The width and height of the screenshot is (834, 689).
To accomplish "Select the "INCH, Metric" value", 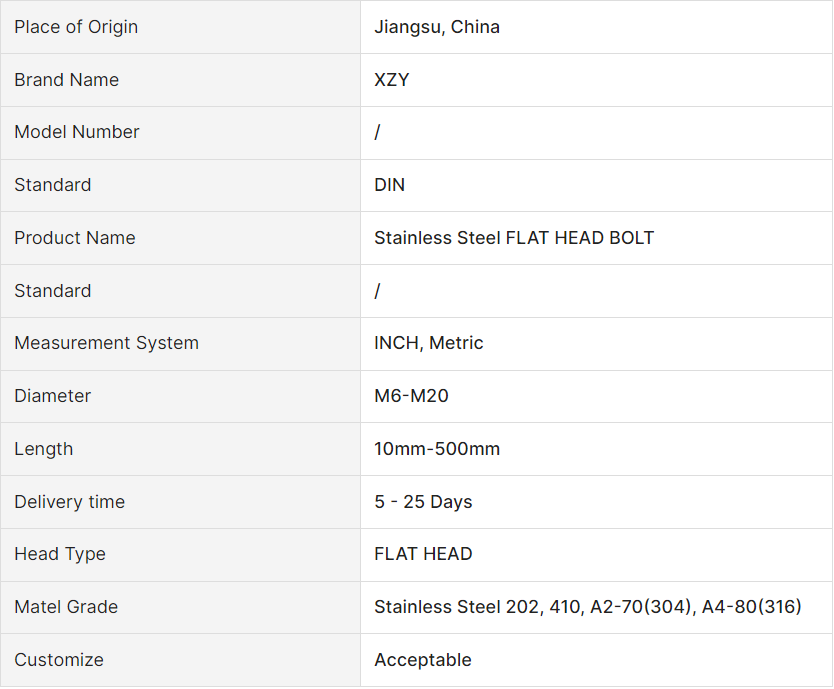I will pyautogui.click(x=429, y=343).
